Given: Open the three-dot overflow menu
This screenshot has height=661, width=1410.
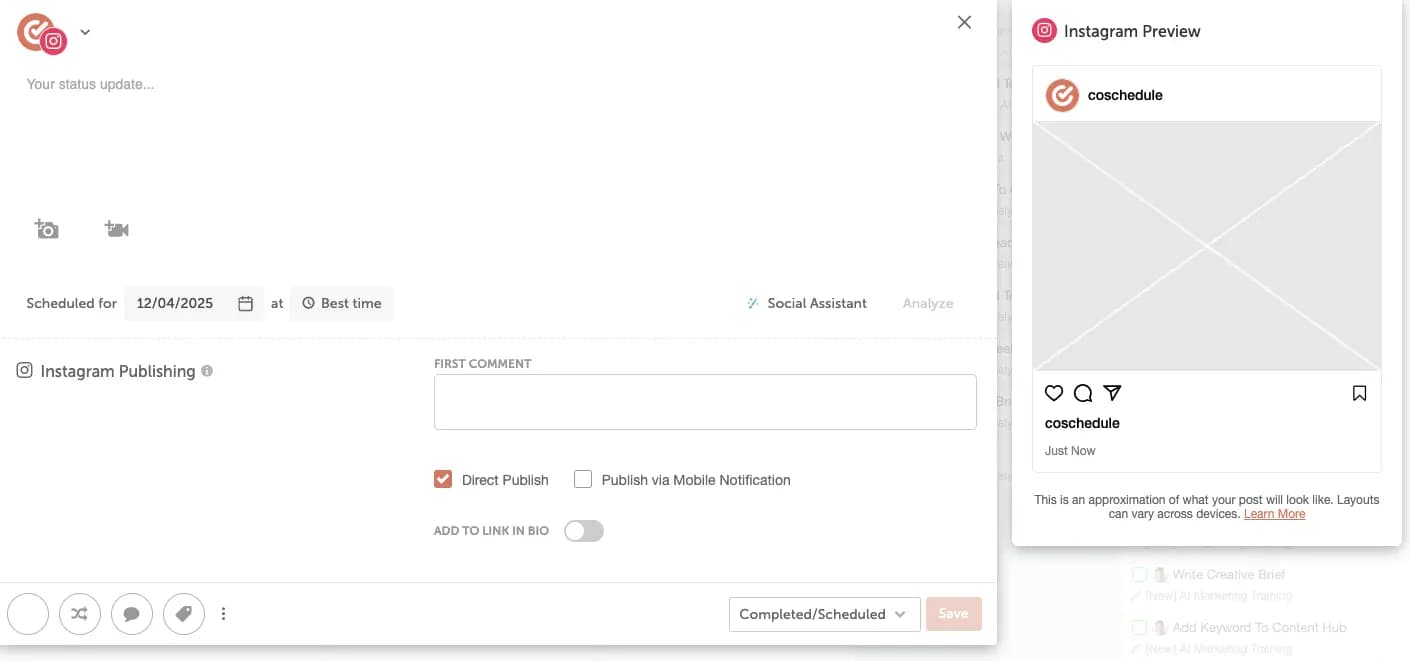Looking at the screenshot, I should coord(223,613).
